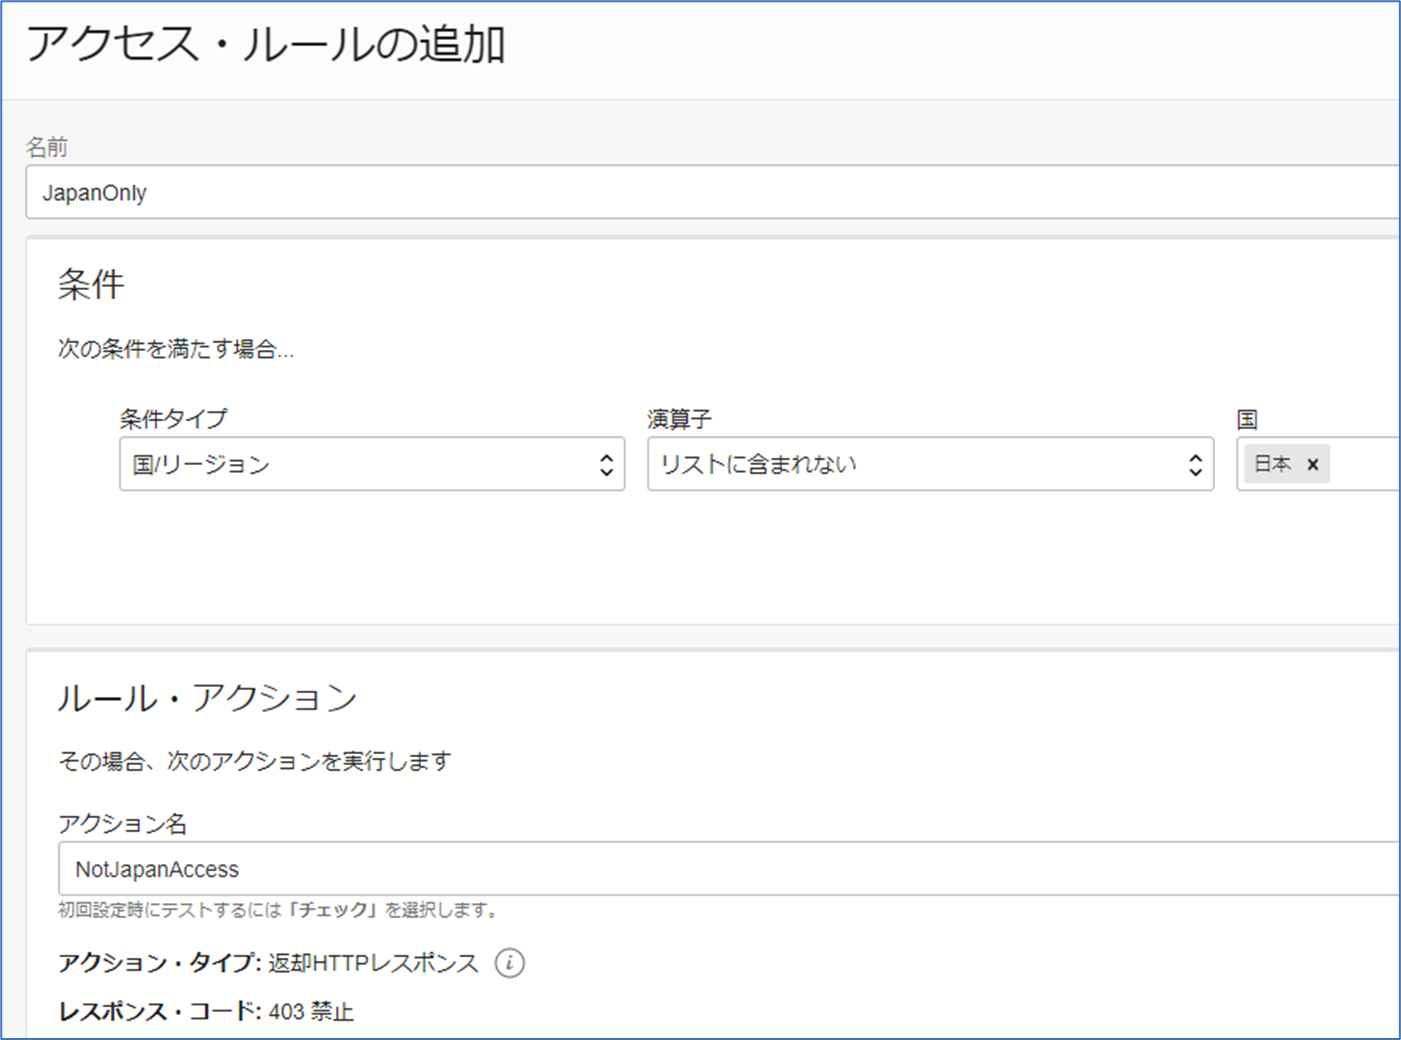Click the 演算子 label
The image size is (1401, 1040).
680,419
